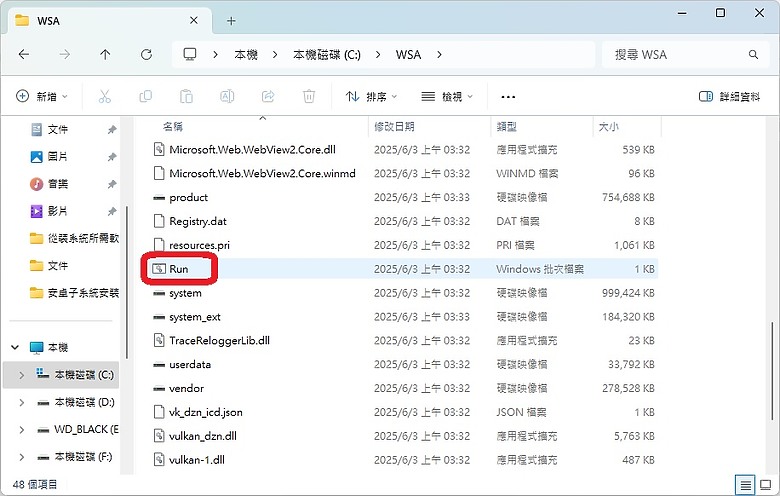Viewport: 780px width, 496px height.
Task: Click the navigation pane scrollbar
Action: [x=126, y=282]
